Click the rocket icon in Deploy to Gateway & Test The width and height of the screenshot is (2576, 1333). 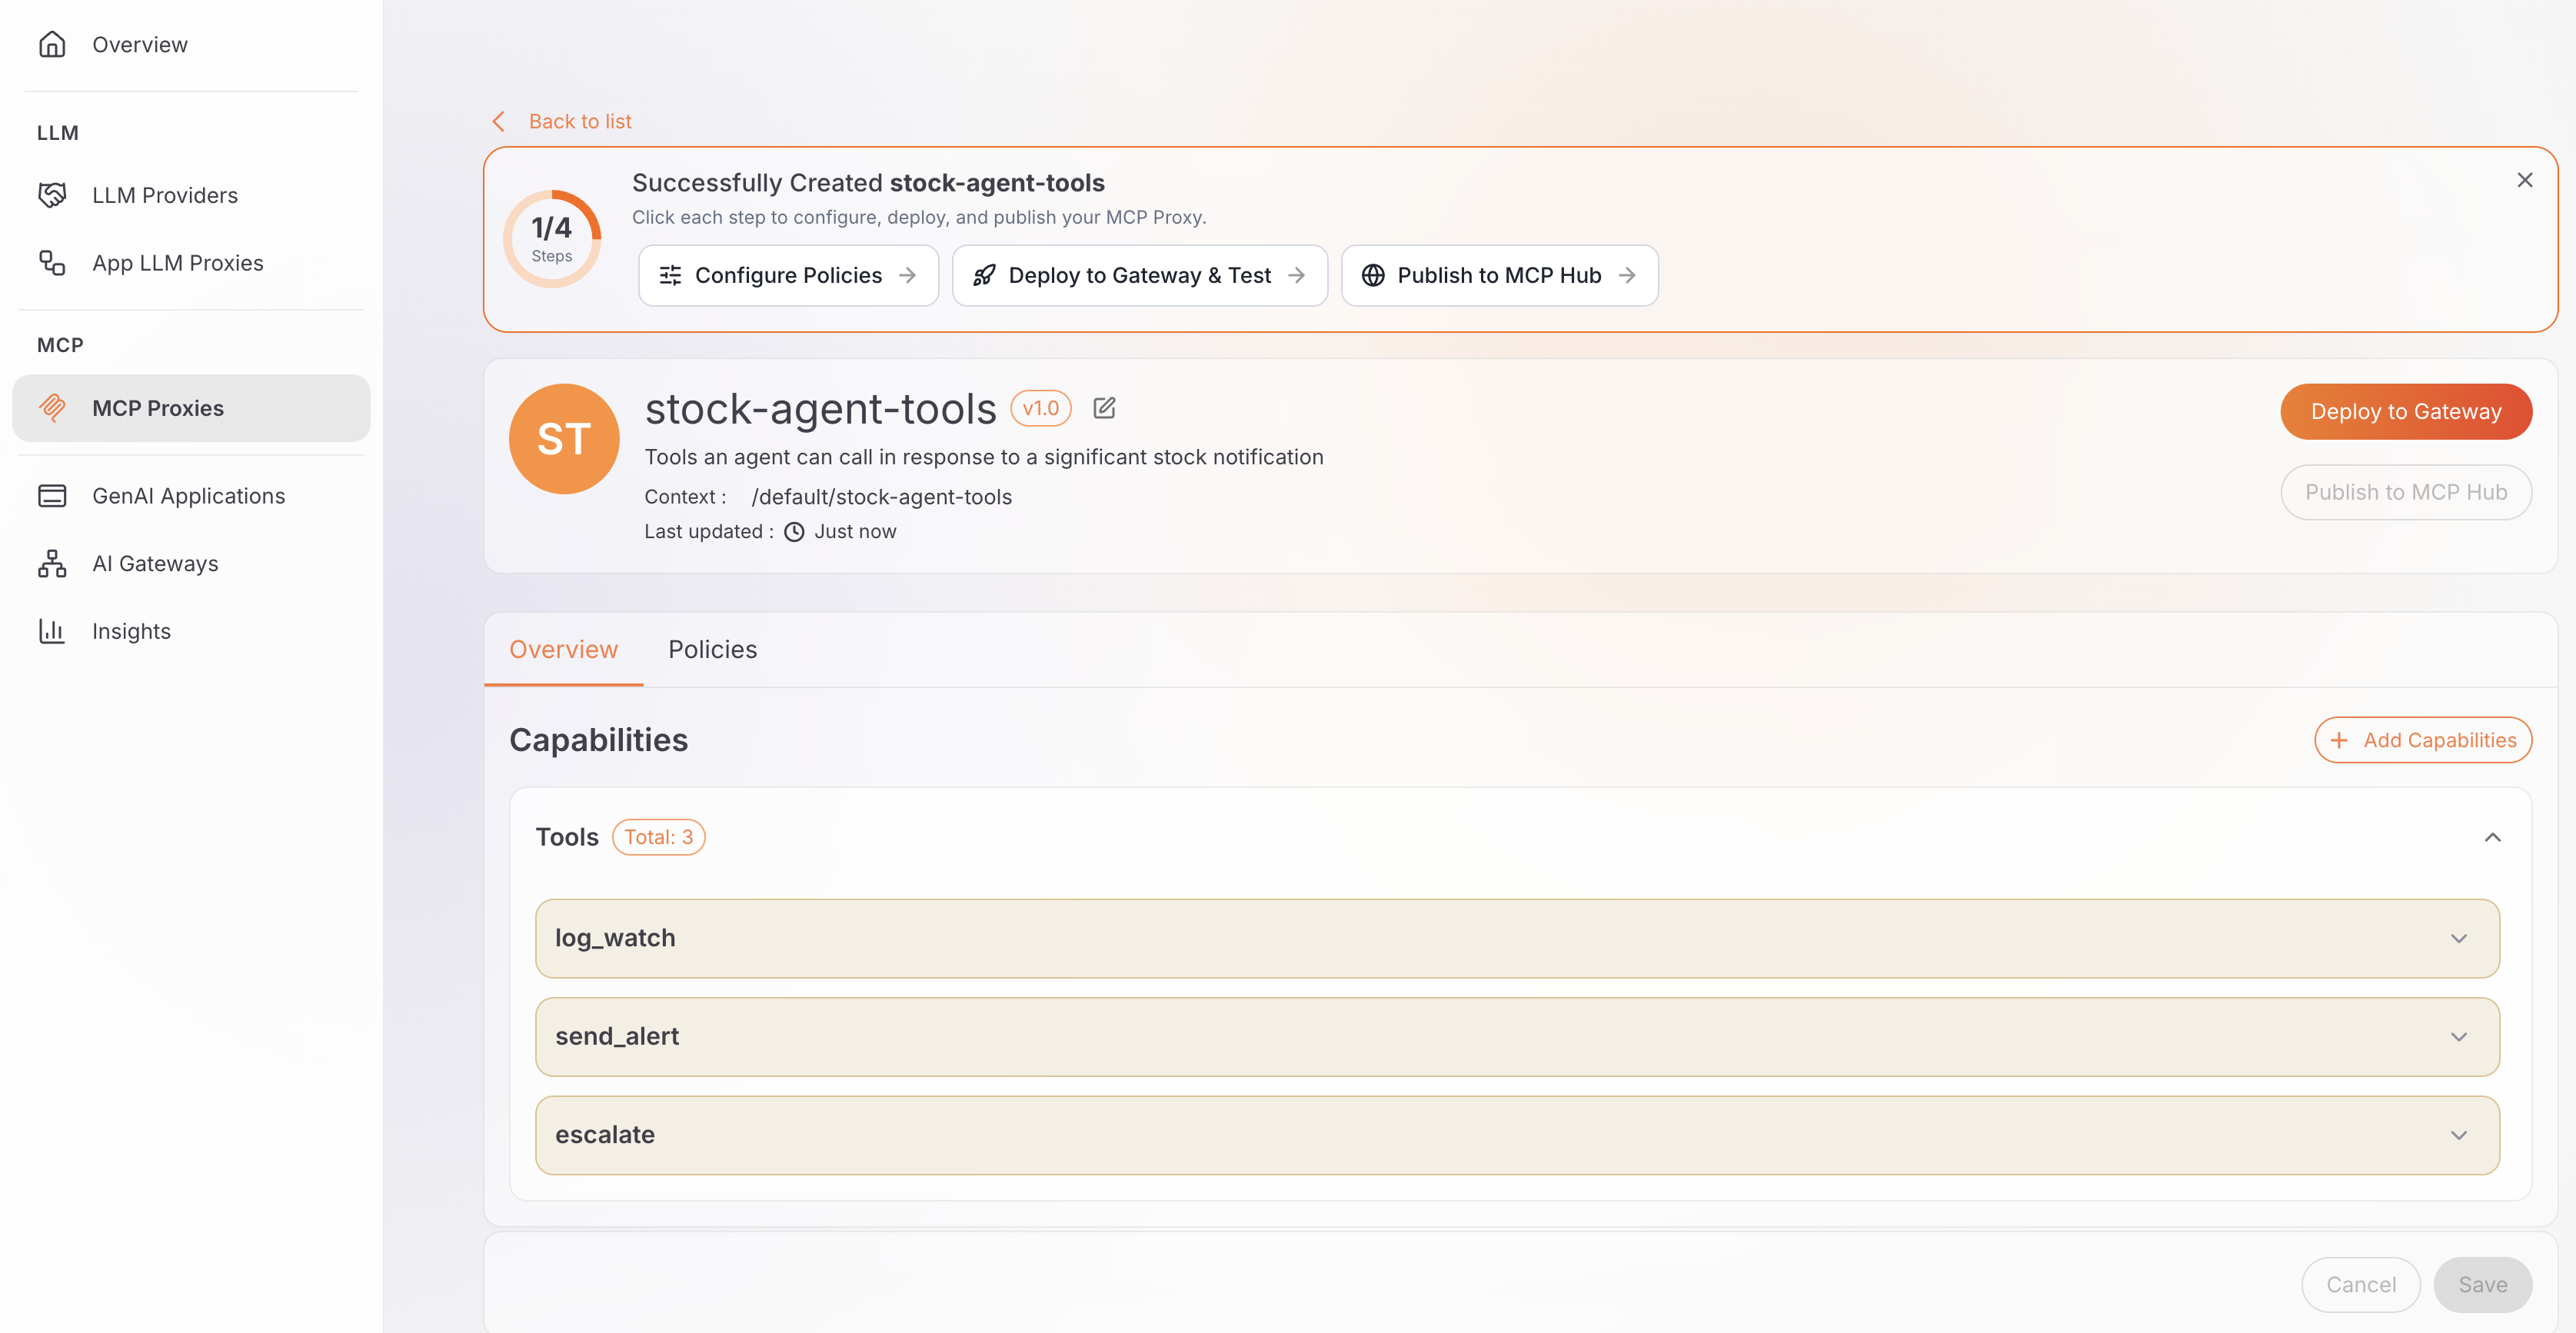pyautogui.click(x=984, y=275)
